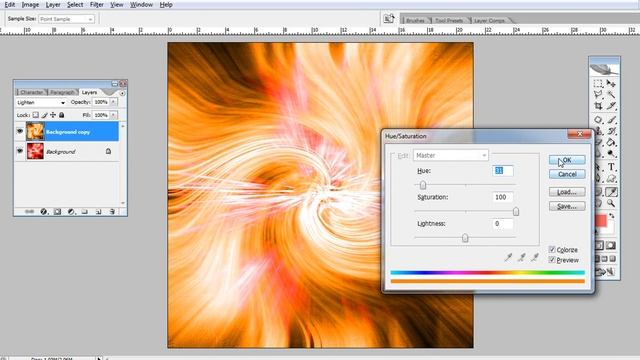Swap foreground and background colors
640x360 pixels.
click(611, 216)
